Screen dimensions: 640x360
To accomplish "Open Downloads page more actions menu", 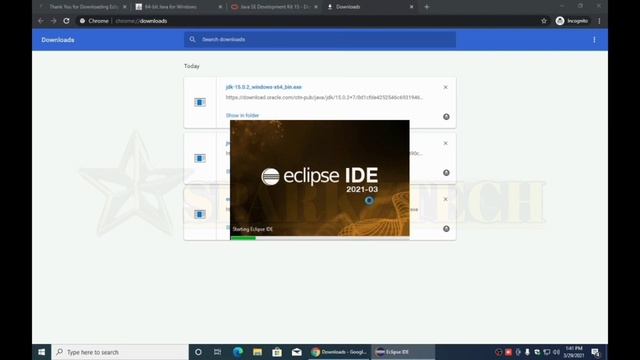I will point(594,40).
